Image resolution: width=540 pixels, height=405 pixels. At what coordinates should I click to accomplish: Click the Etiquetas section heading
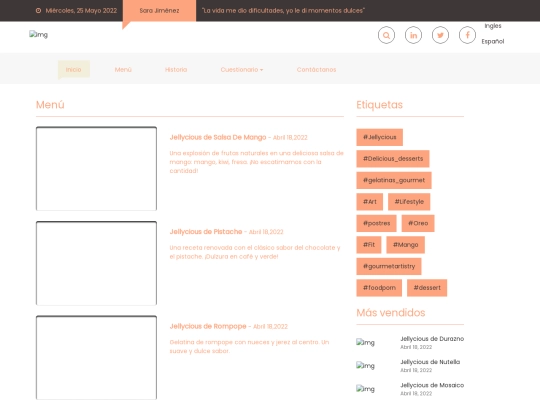380,105
